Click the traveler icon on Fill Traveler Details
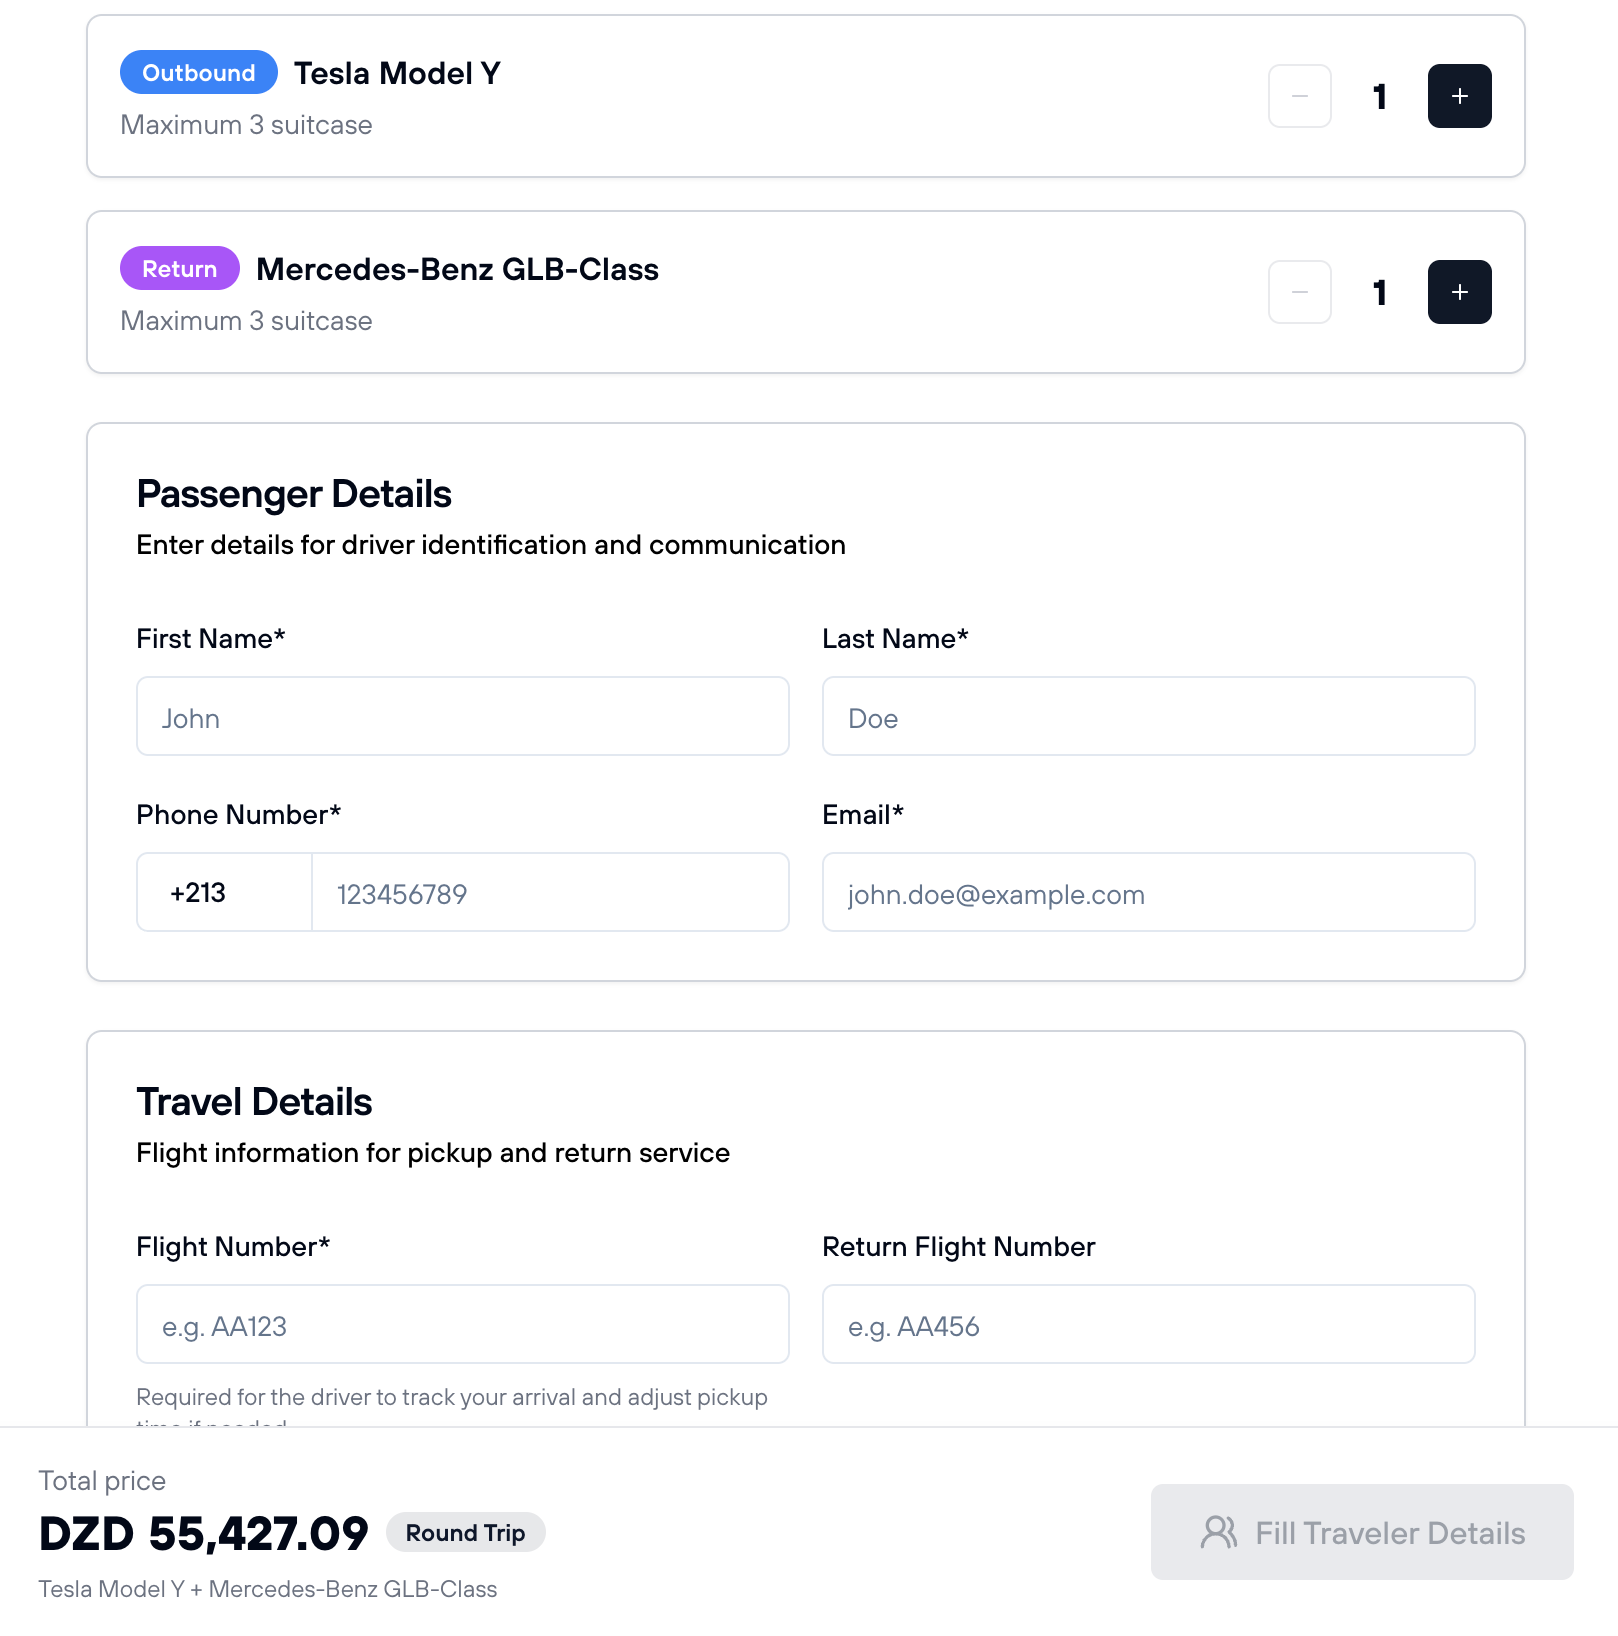The height and width of the screenshot is (1636, 1618). point(1218,1532)
